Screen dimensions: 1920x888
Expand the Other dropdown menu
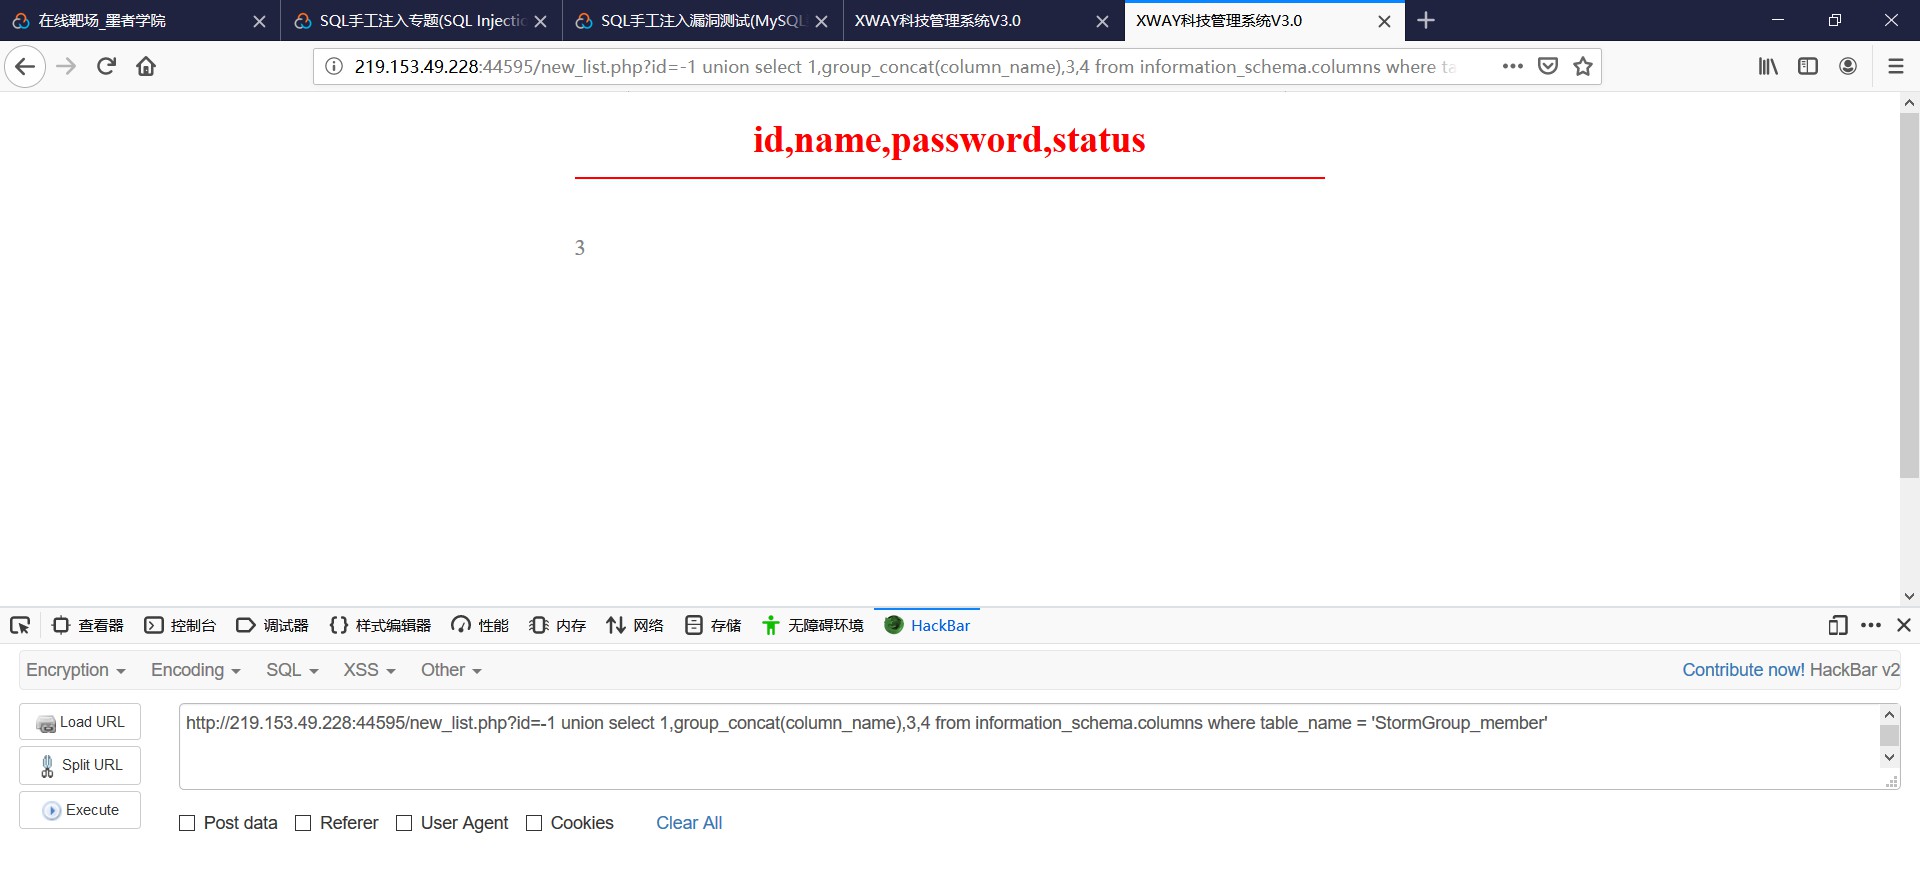click(x=451, y=671)
